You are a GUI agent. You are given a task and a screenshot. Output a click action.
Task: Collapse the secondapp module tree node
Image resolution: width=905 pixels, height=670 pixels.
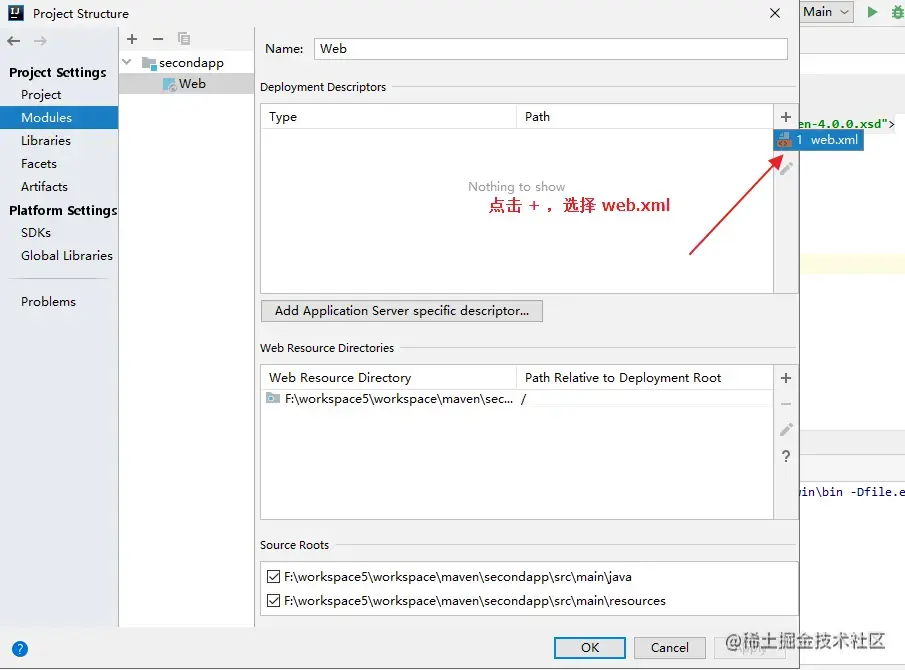(127, 62)
